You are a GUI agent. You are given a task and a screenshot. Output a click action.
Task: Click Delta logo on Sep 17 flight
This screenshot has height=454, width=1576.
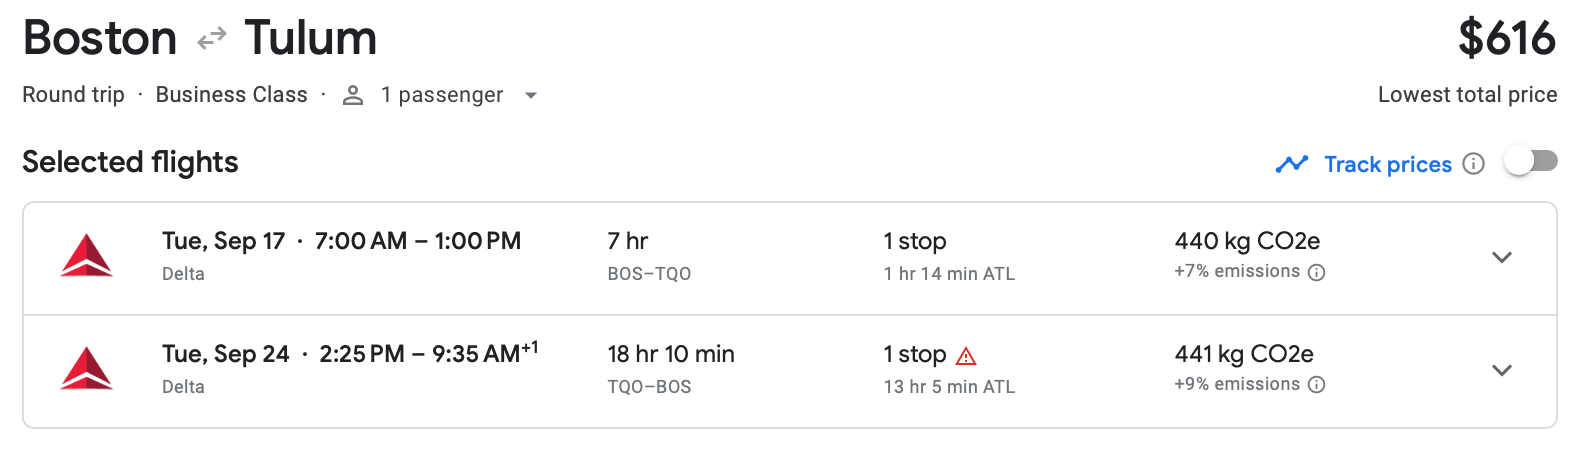(x=87, y=255)
